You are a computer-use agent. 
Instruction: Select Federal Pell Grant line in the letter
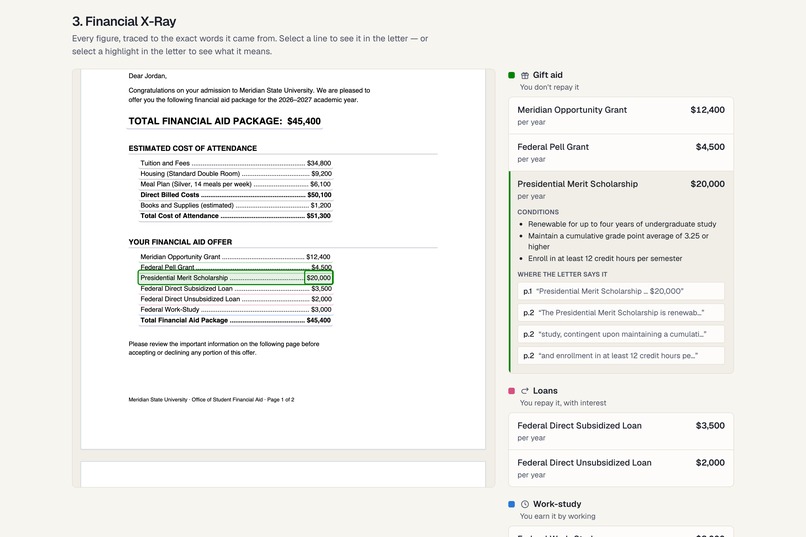click(x=236, y=267)
